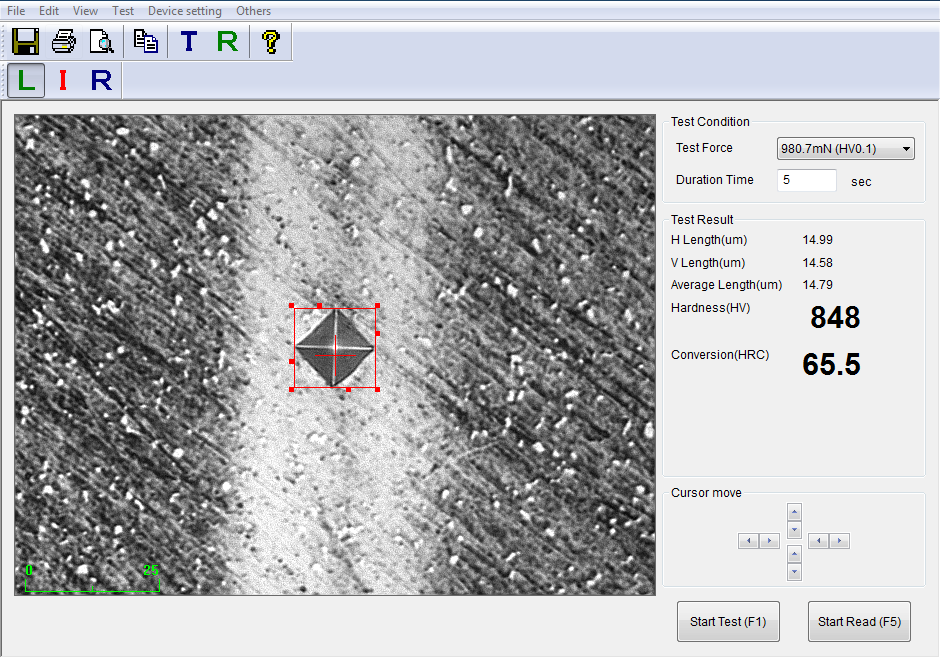Click the green R toolbar icon
The height and width of the screenshot is (657, 940).
coord(227,41)
